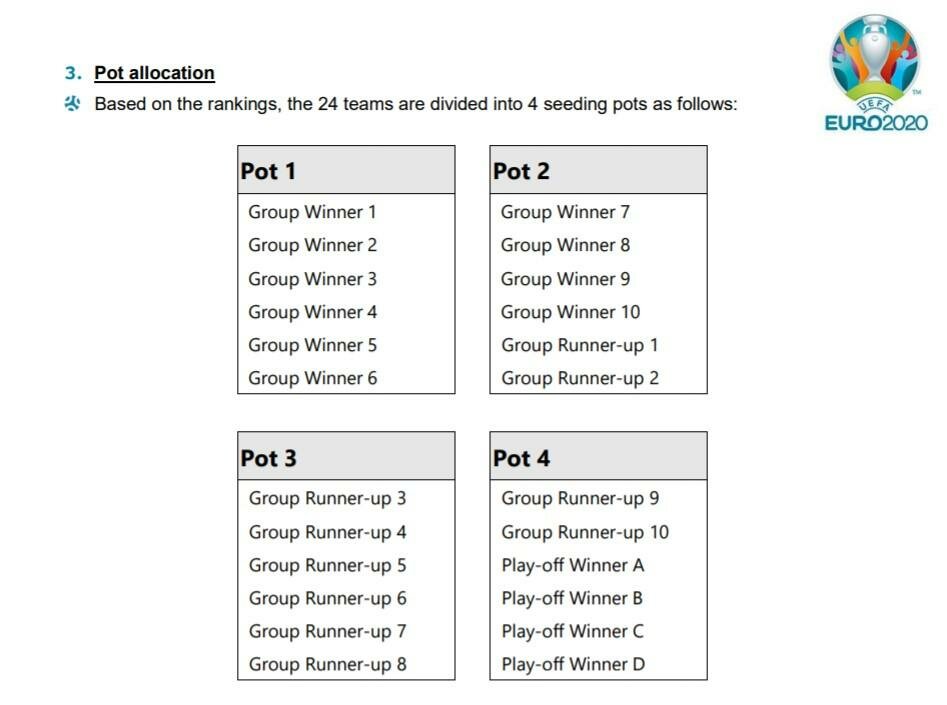947x705 pixels.
Task: Click the section number 3 label
Action: [x=73, y=73]
